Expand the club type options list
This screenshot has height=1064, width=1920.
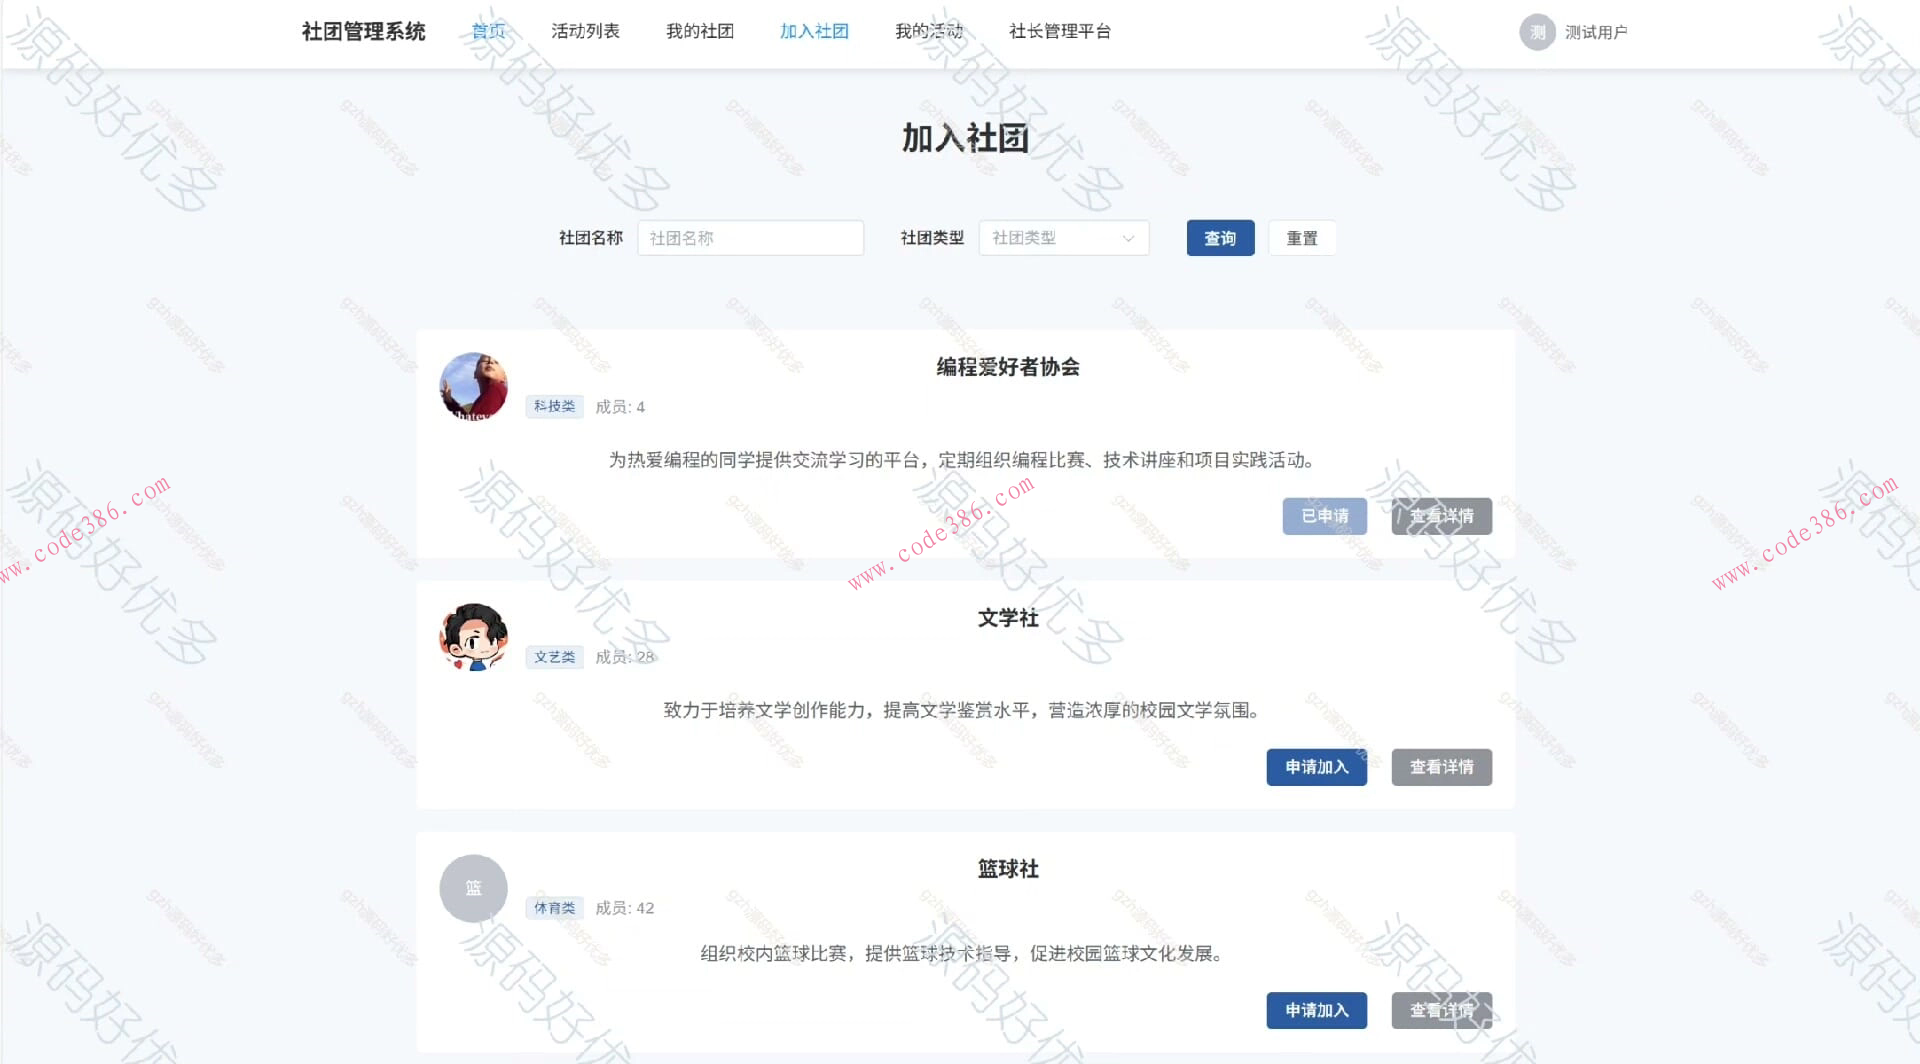click(1063, 238)
